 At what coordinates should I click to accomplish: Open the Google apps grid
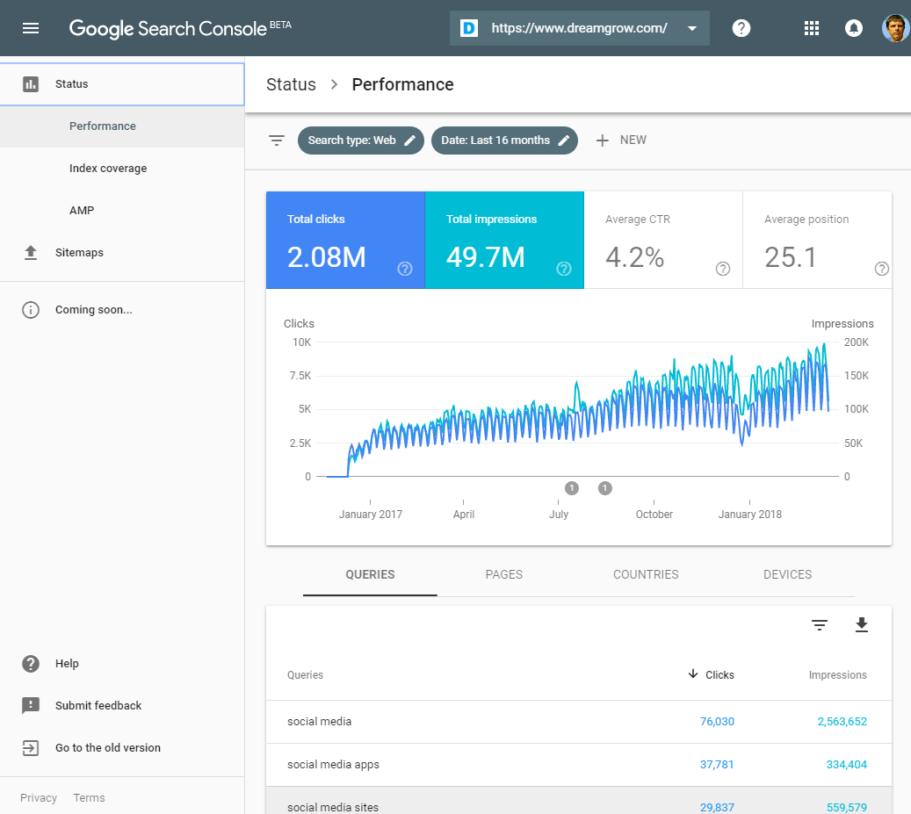pyautogui.click(x=811, y=28)
